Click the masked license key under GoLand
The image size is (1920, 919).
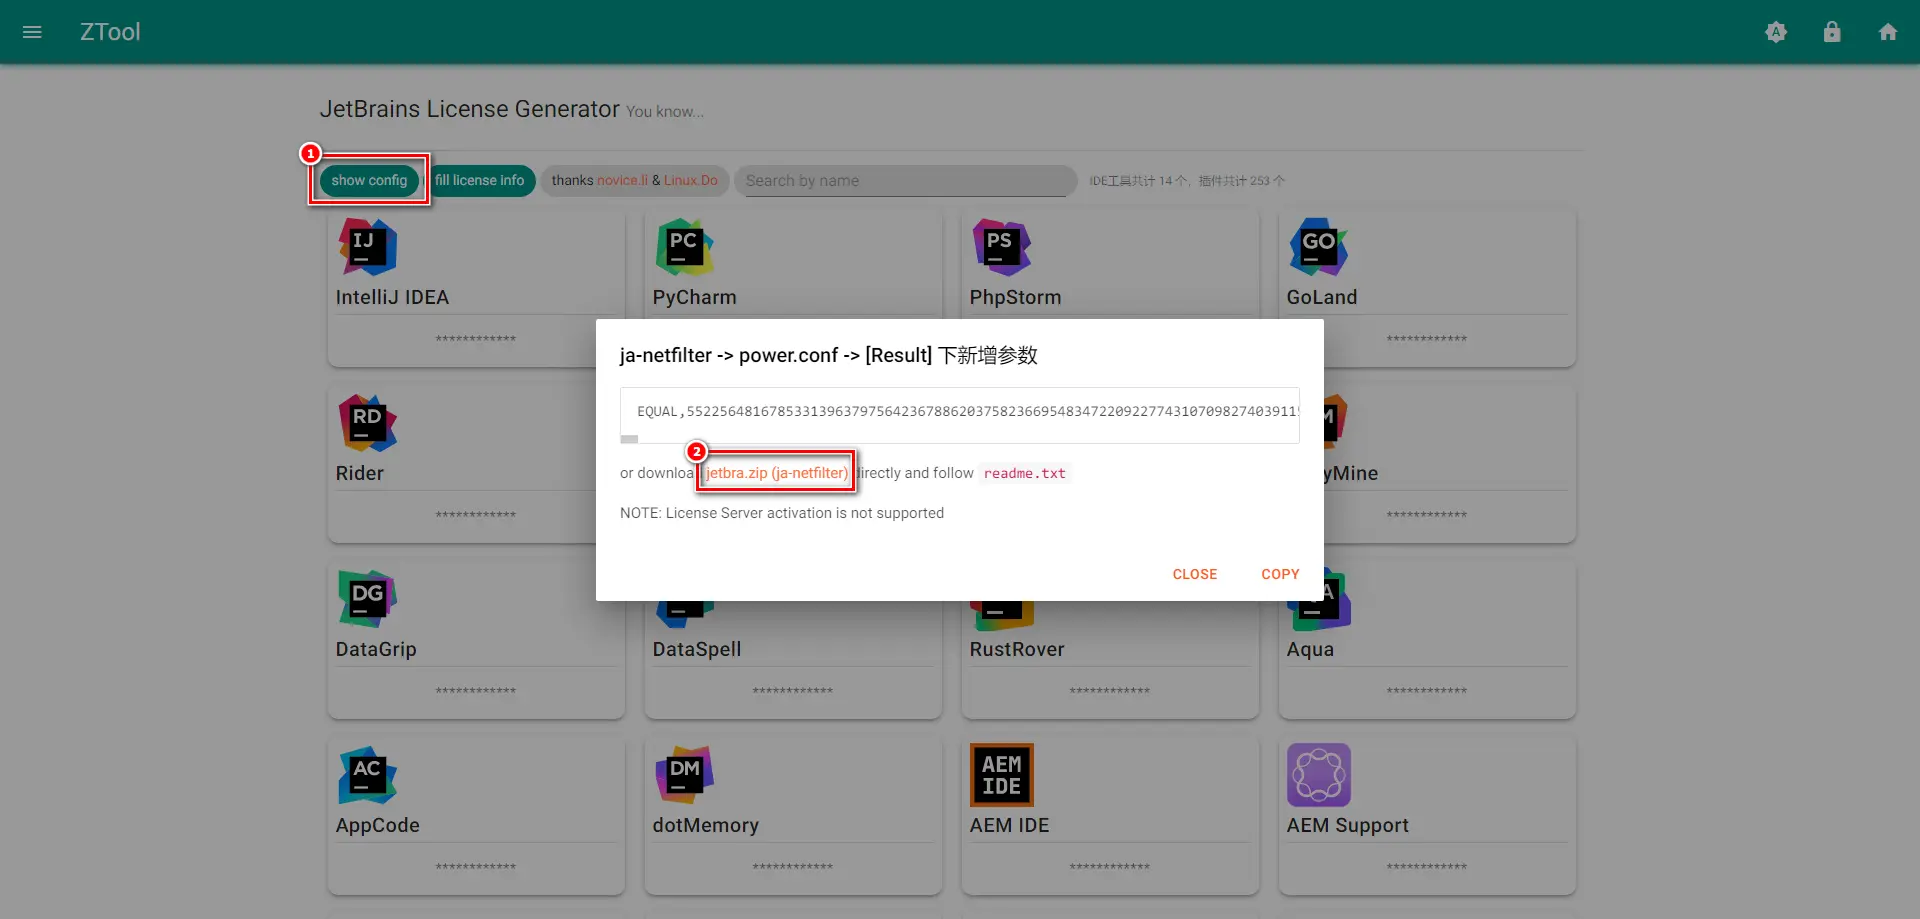click(x=1427, y=339)
